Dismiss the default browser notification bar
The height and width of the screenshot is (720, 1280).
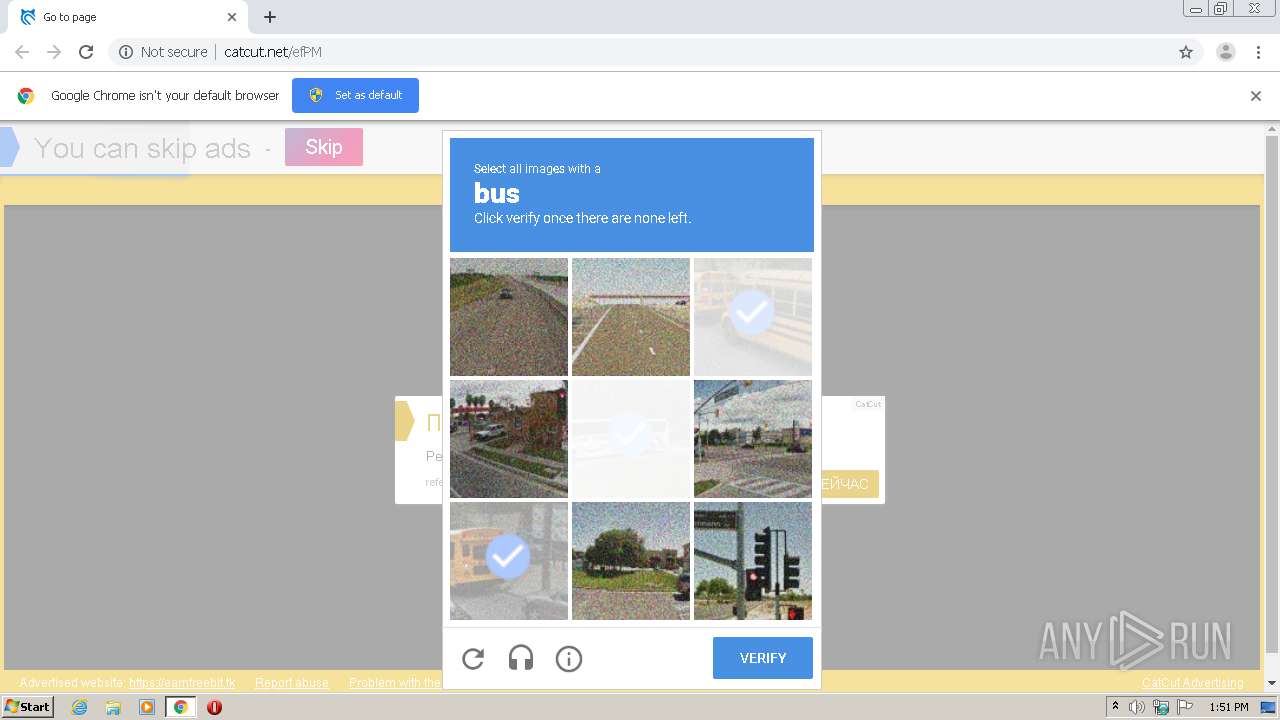tap(1256, 96)
